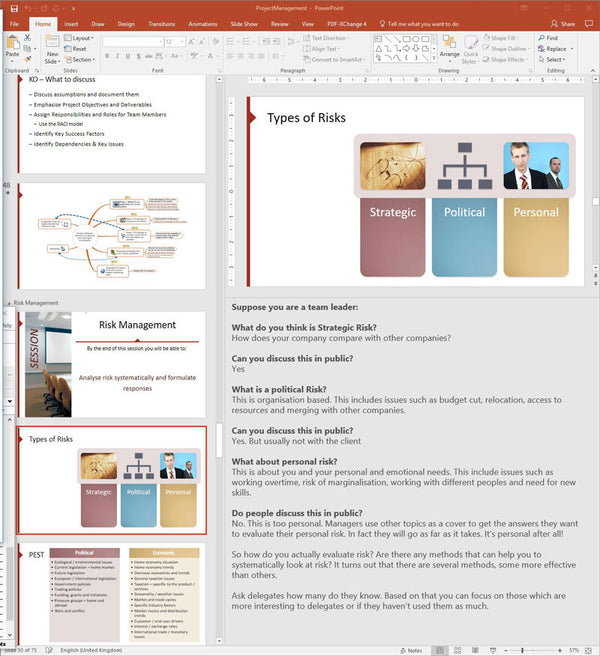
Task: Open the Select dropdown in Editing group
Action: 552,59
